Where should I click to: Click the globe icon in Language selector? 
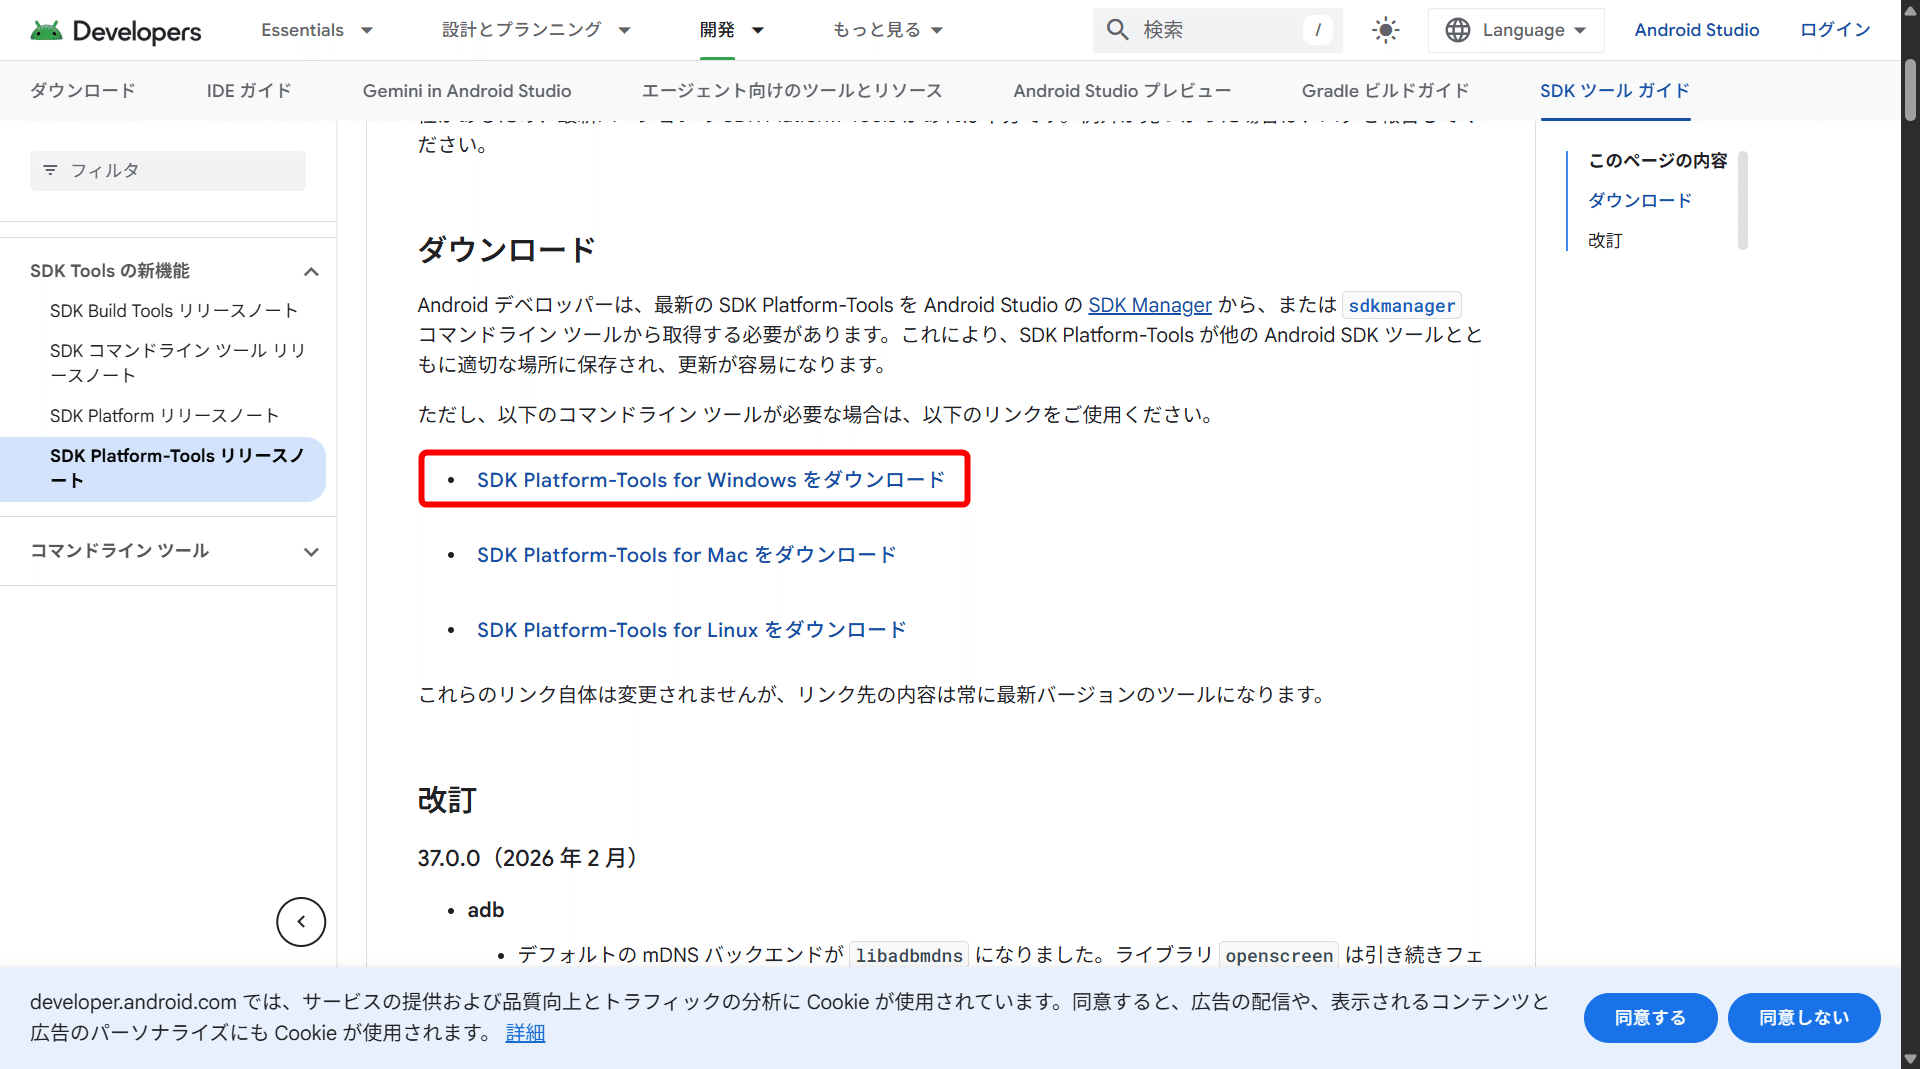coord(1458,30)
